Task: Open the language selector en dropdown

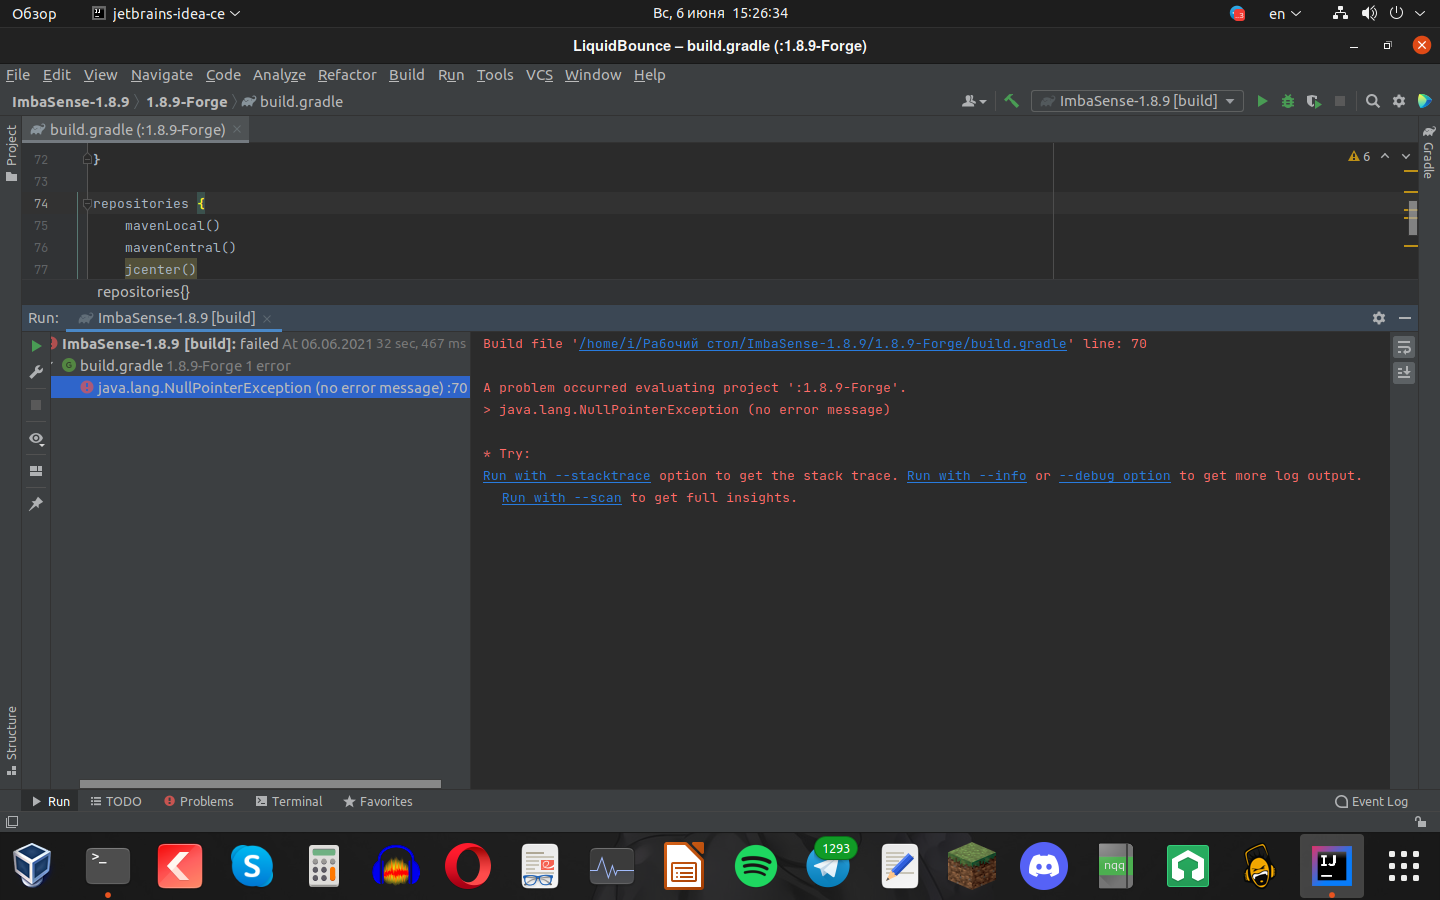Action: point(1284,14)
